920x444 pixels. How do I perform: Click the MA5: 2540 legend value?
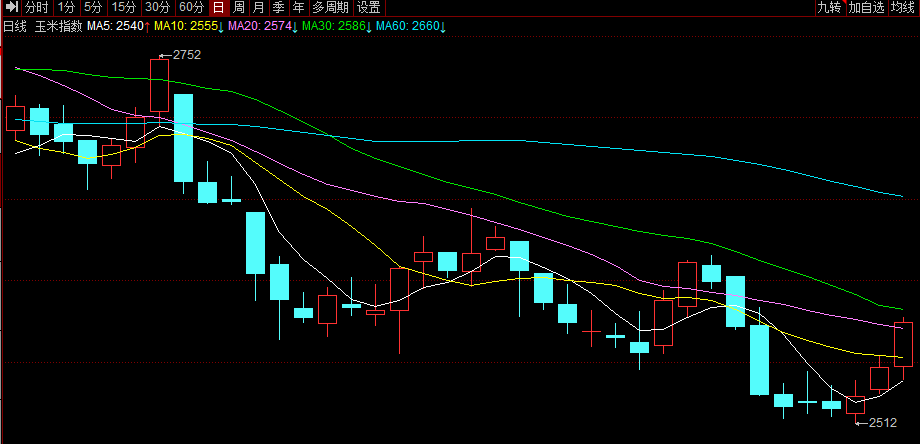[119, 26]
